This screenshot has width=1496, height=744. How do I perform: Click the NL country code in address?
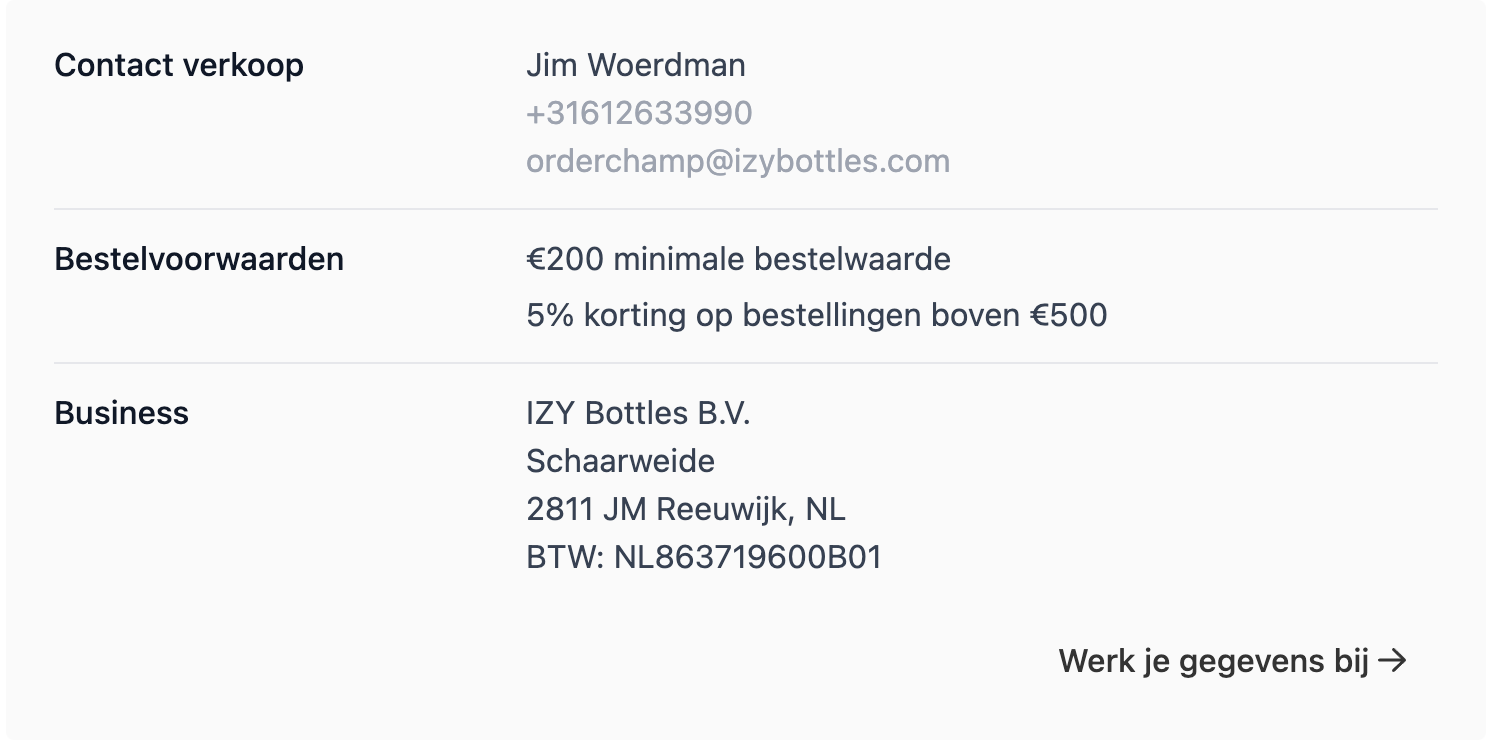click(825, 509)
